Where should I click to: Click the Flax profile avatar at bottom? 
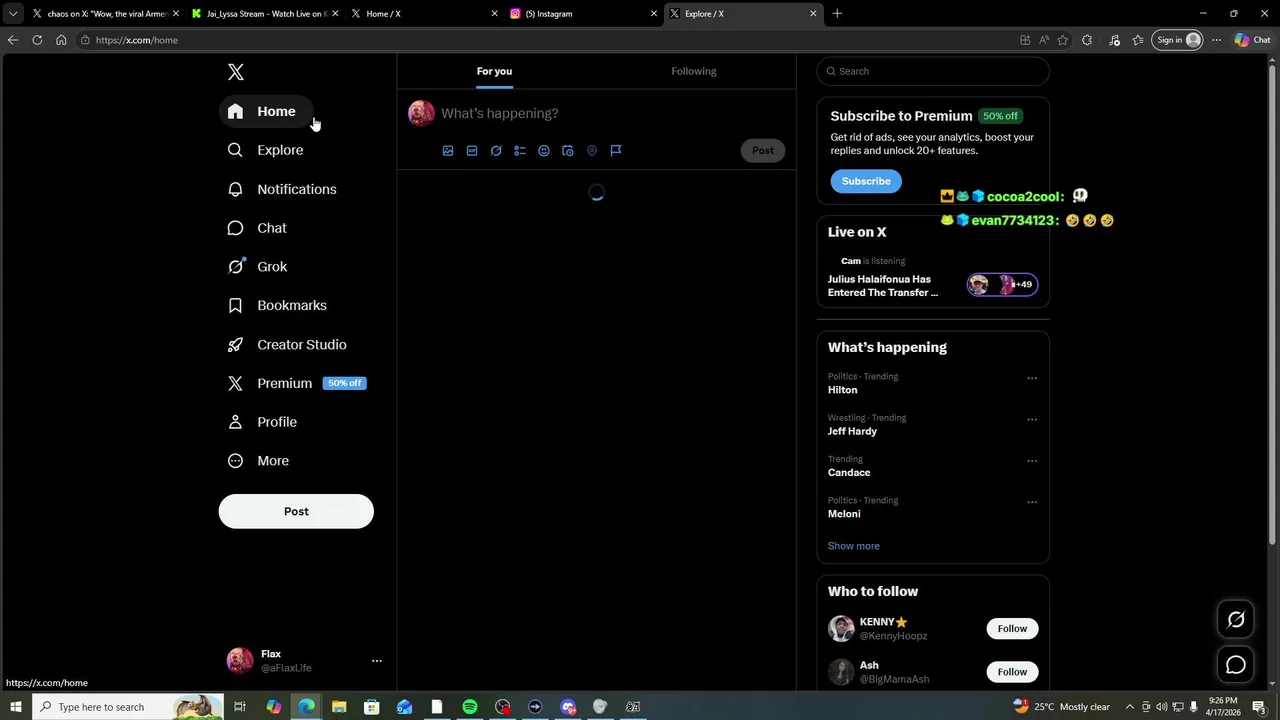[x=240, y=661]
